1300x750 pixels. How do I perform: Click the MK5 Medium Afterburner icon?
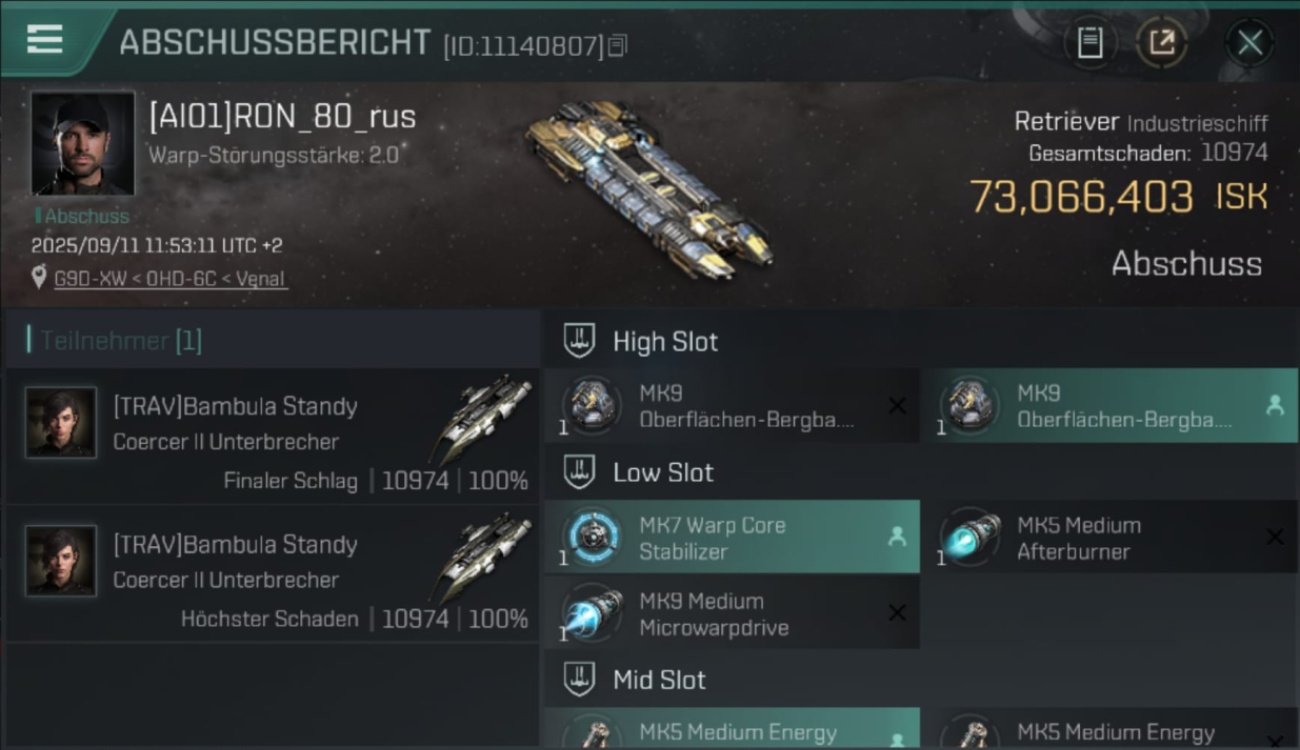pyautogui.click(x=971, y=538)
